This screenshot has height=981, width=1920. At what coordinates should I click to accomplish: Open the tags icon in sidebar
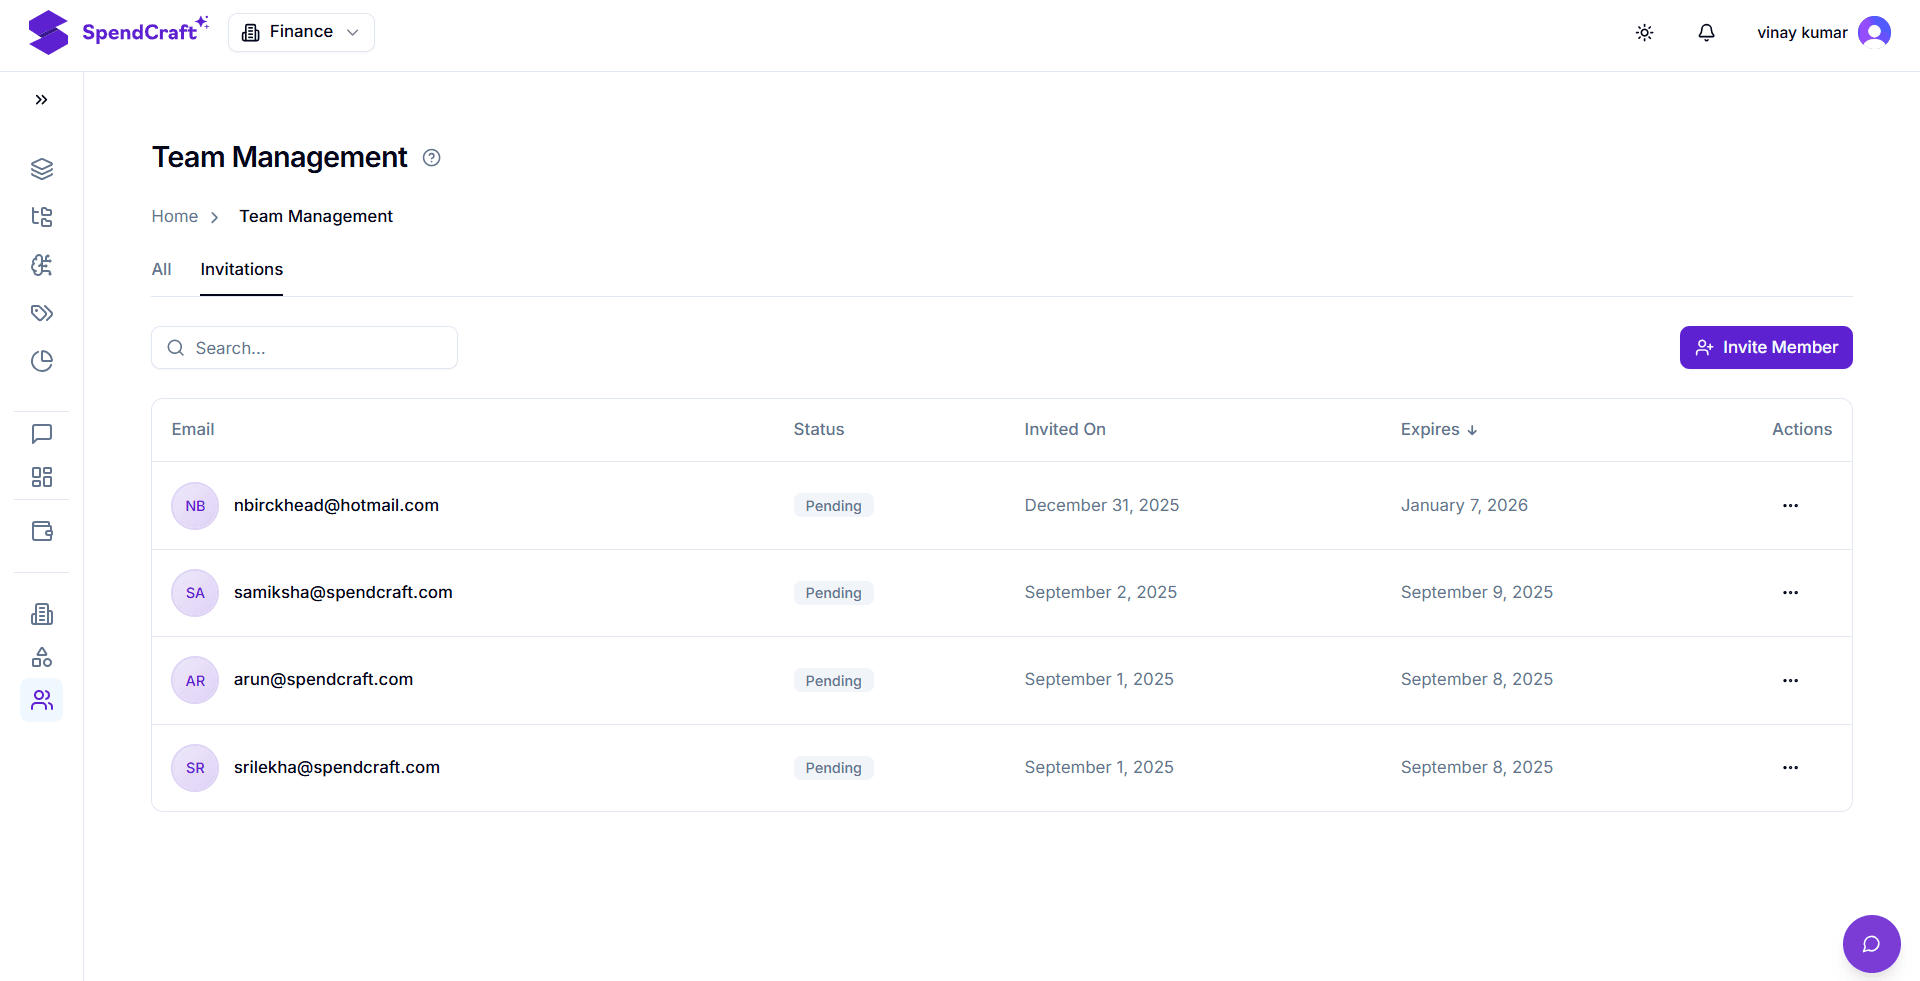point(41,313)
